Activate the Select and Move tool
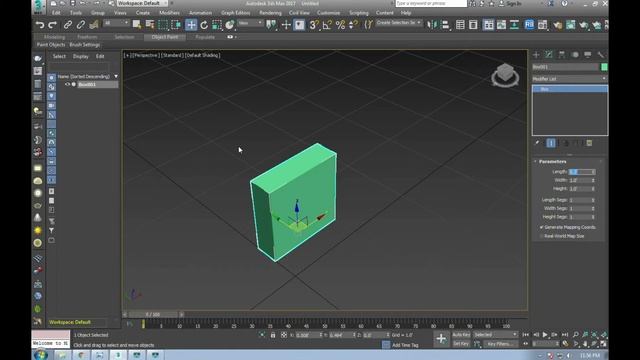Image resolution: width=640 pixels, height=360 pixels. (191, 25)
